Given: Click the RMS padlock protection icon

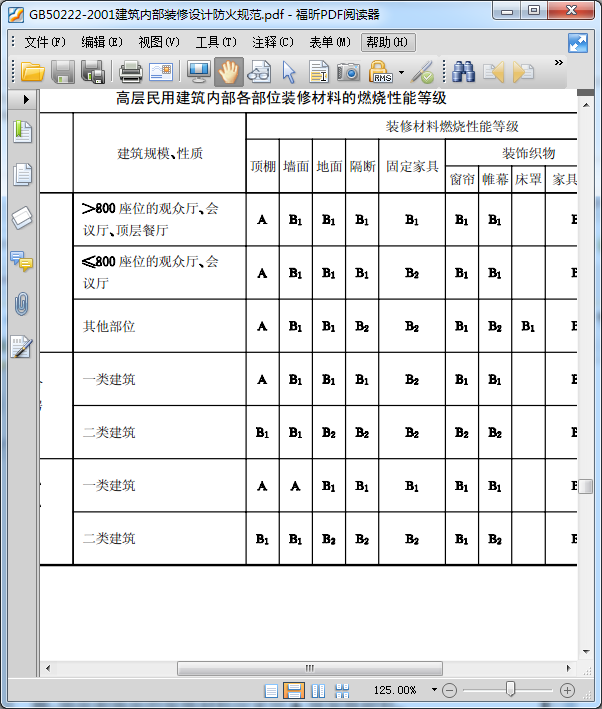Looking at the screenshot, I should point(381,72).
